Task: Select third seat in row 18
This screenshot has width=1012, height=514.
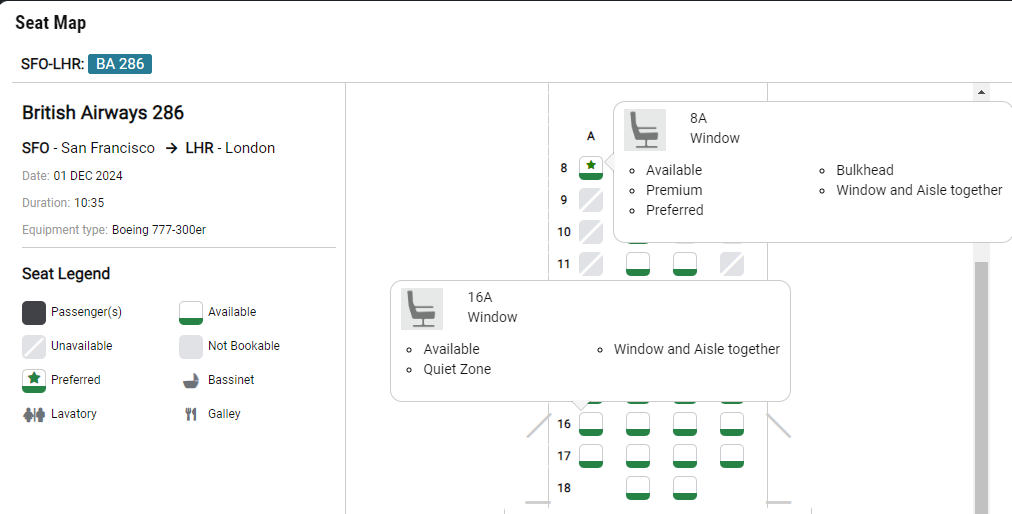Action: click(x=685, y=488)
